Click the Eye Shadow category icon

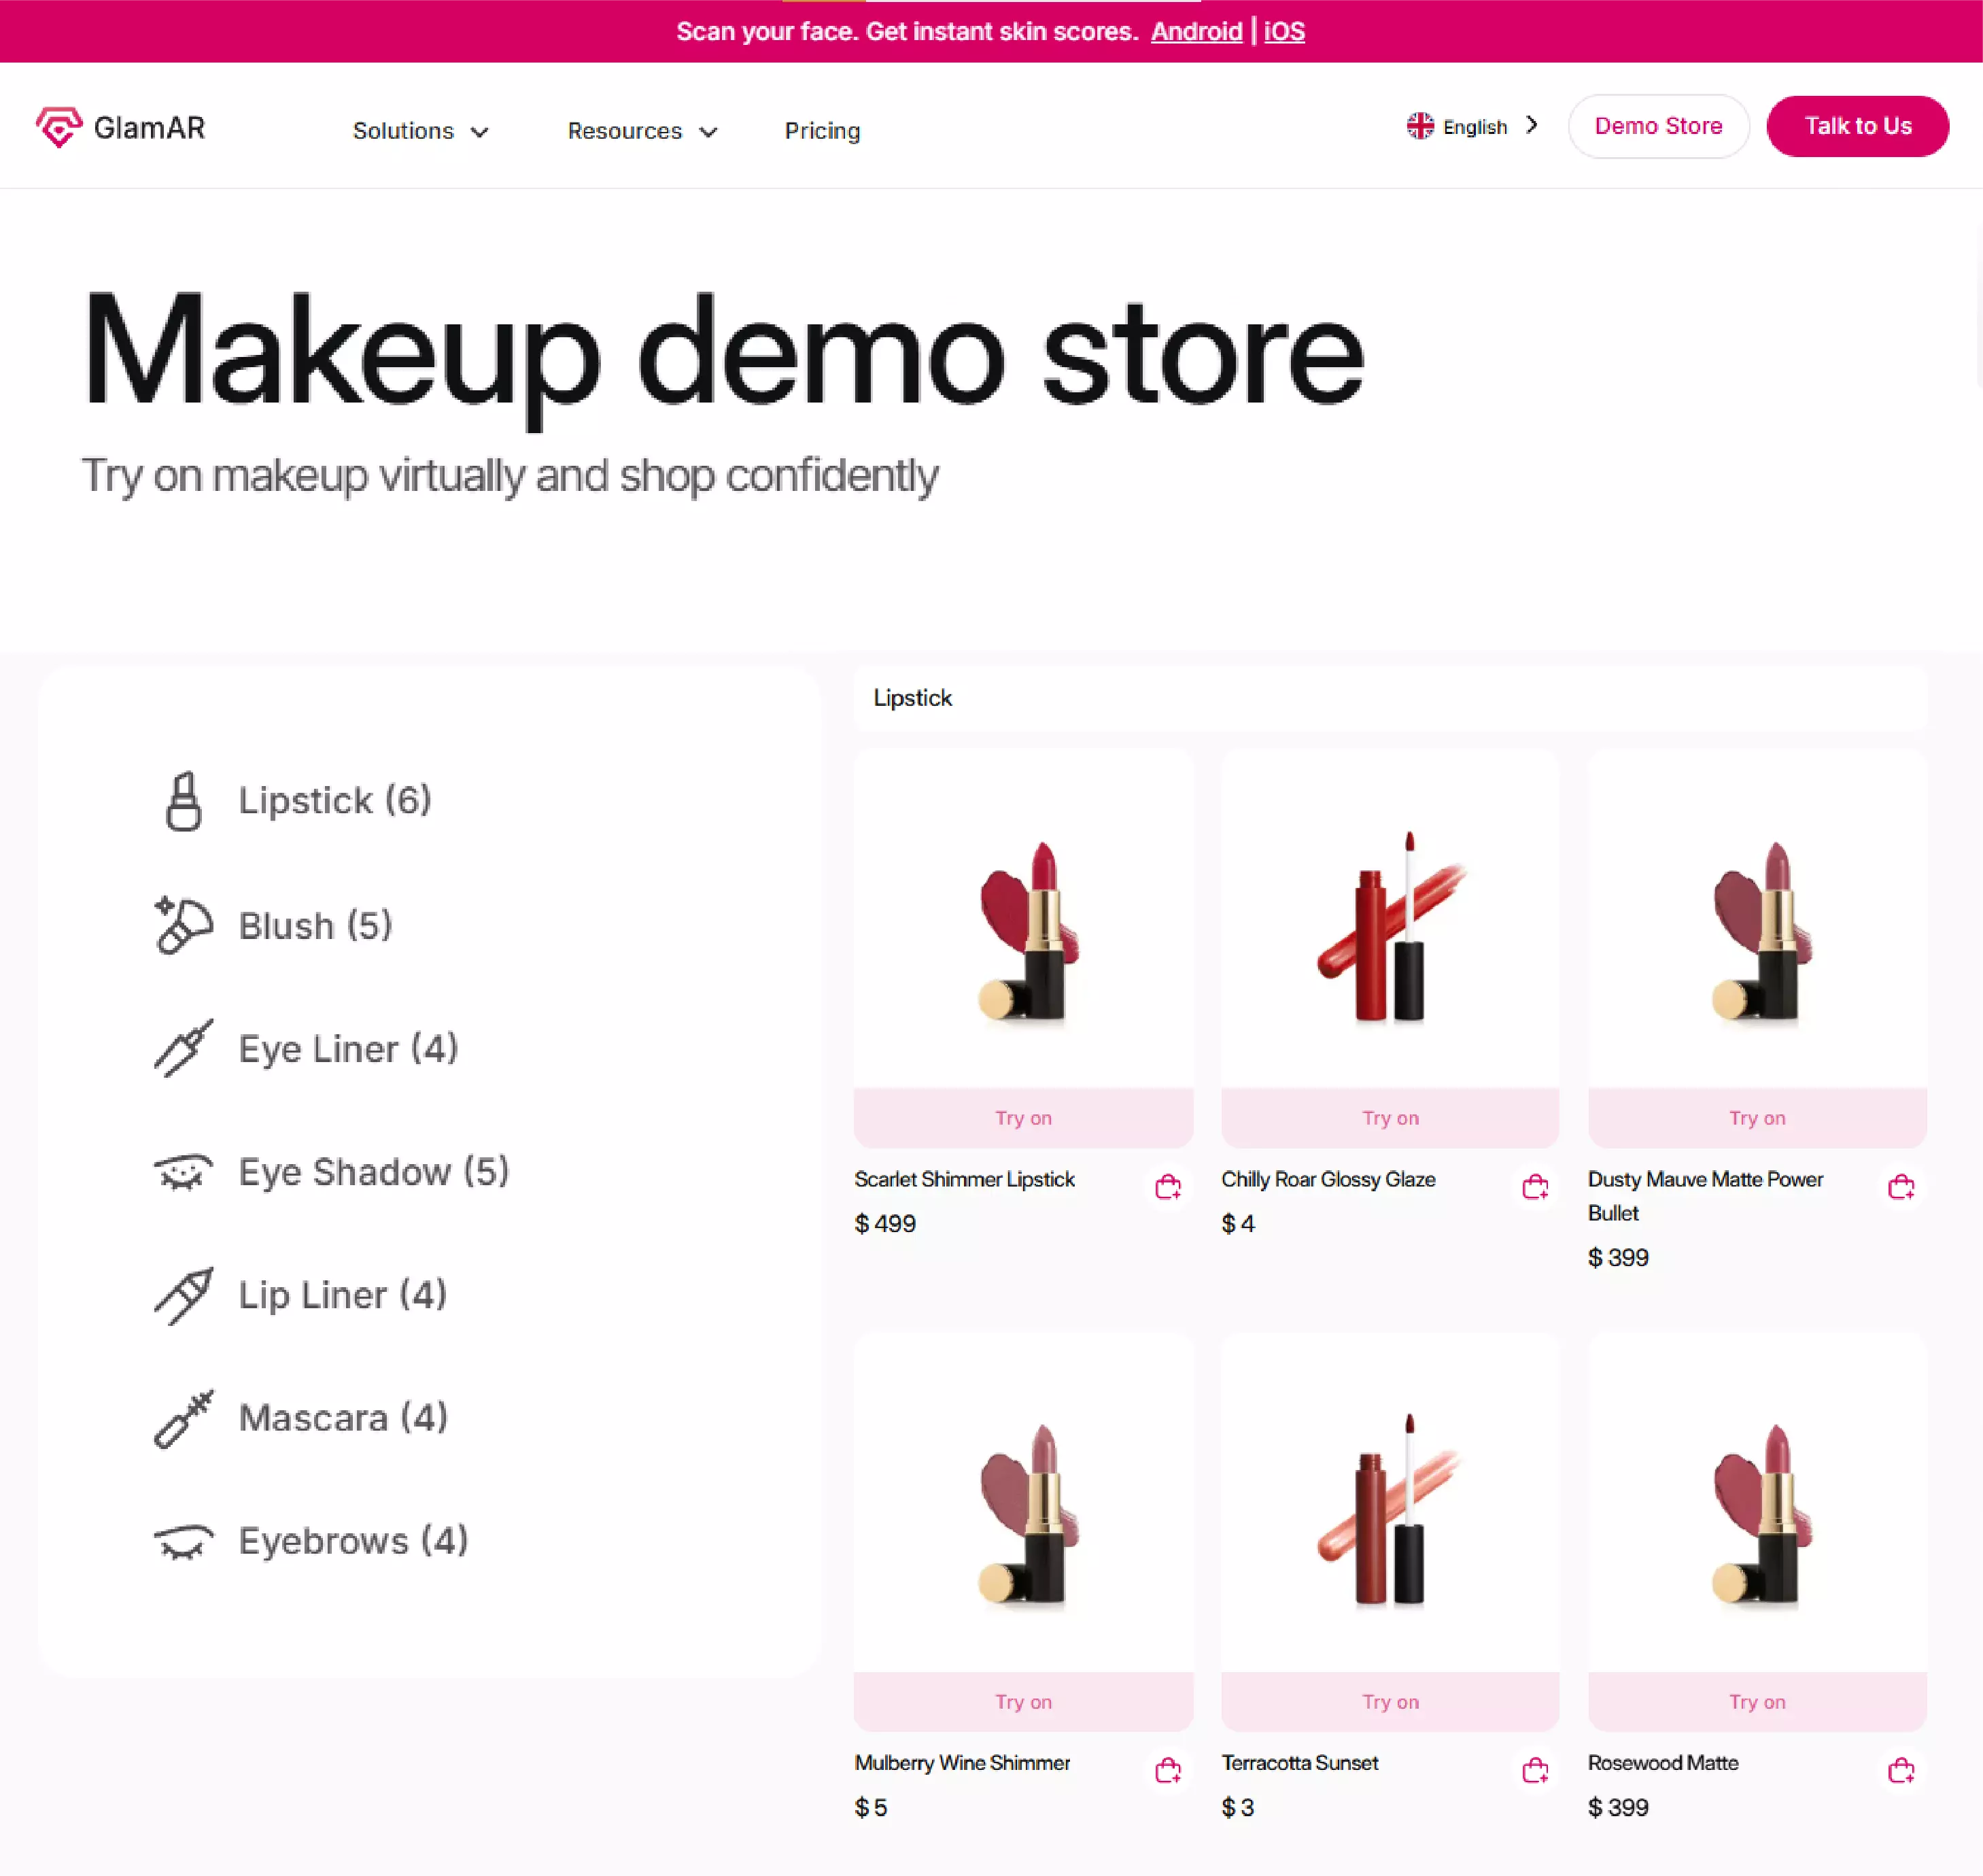pyautogui.click(x=183, y=1172)
